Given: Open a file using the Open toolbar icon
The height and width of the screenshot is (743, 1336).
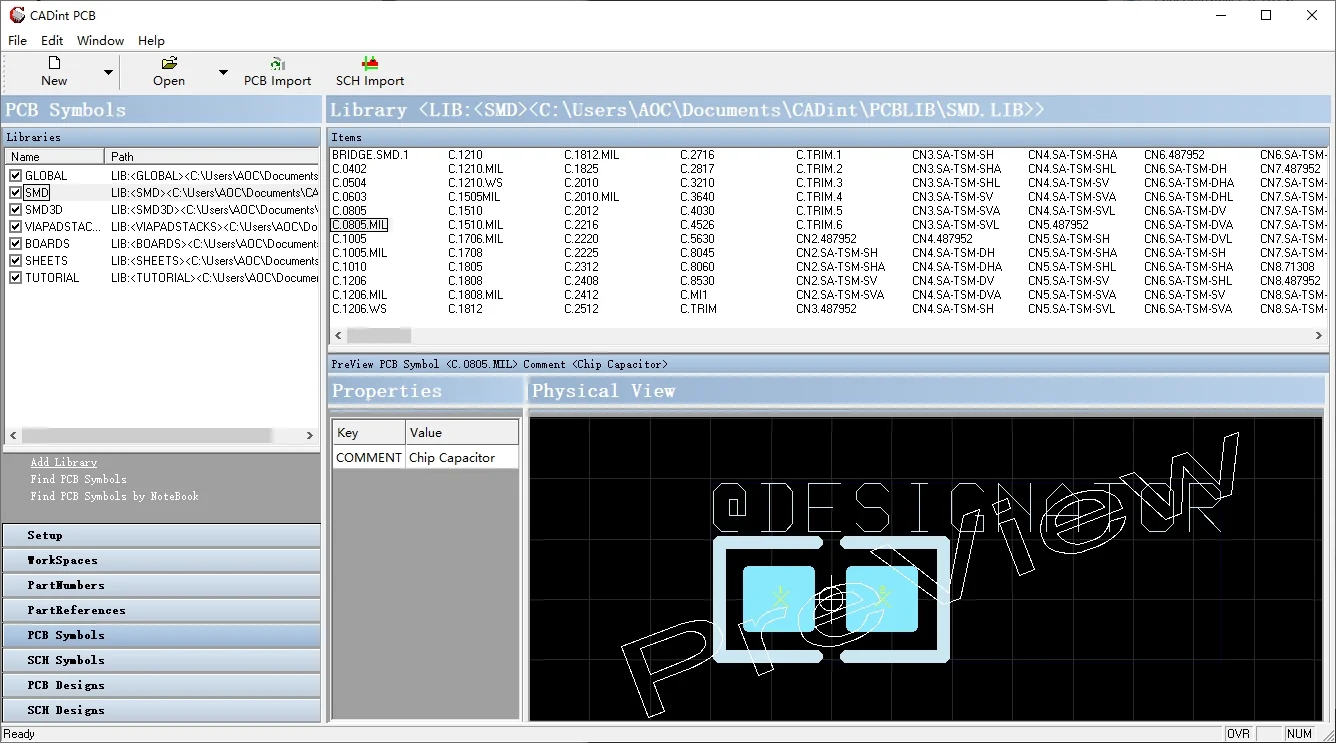Looking at the screenshot, I should [x=168, y=71].
